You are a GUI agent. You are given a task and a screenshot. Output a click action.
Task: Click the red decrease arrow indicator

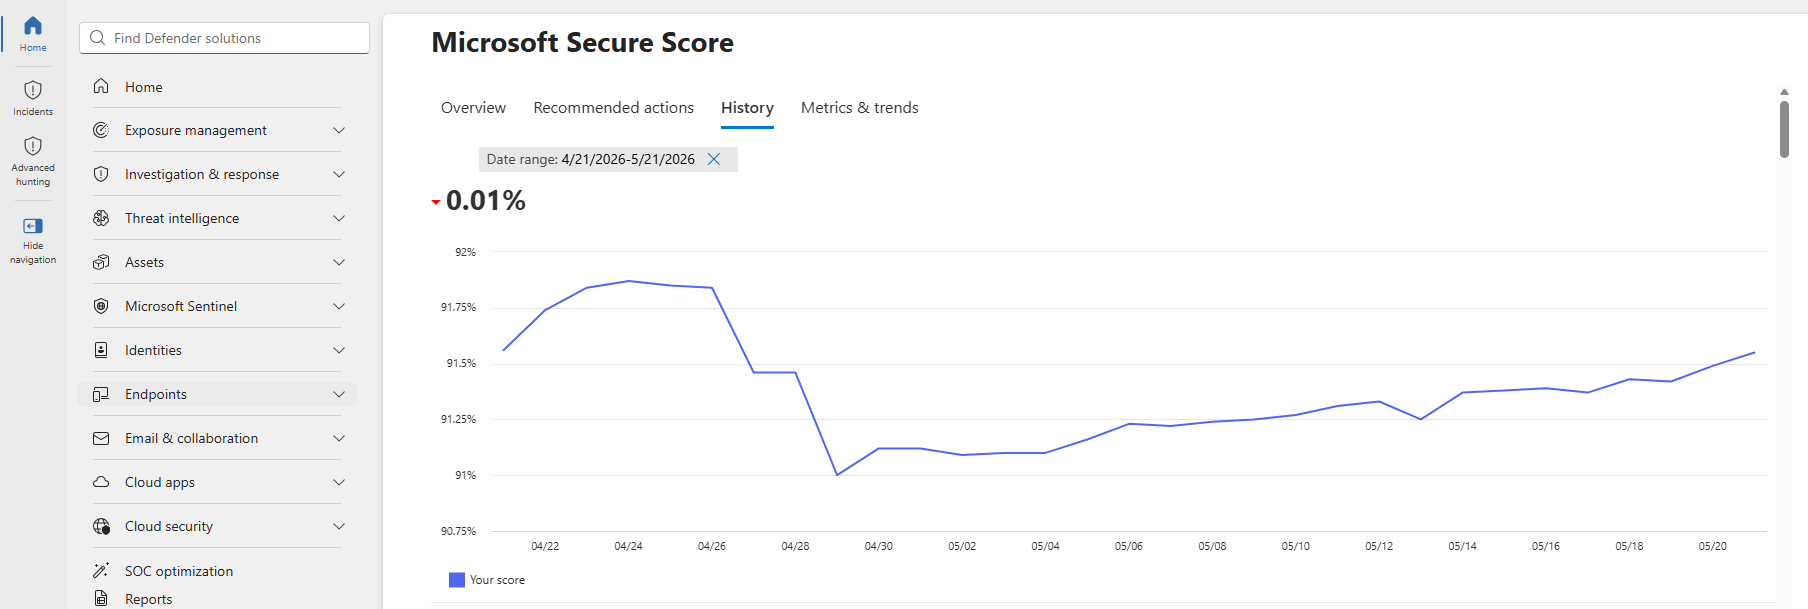pyautogui.click(x=436, y=202)
